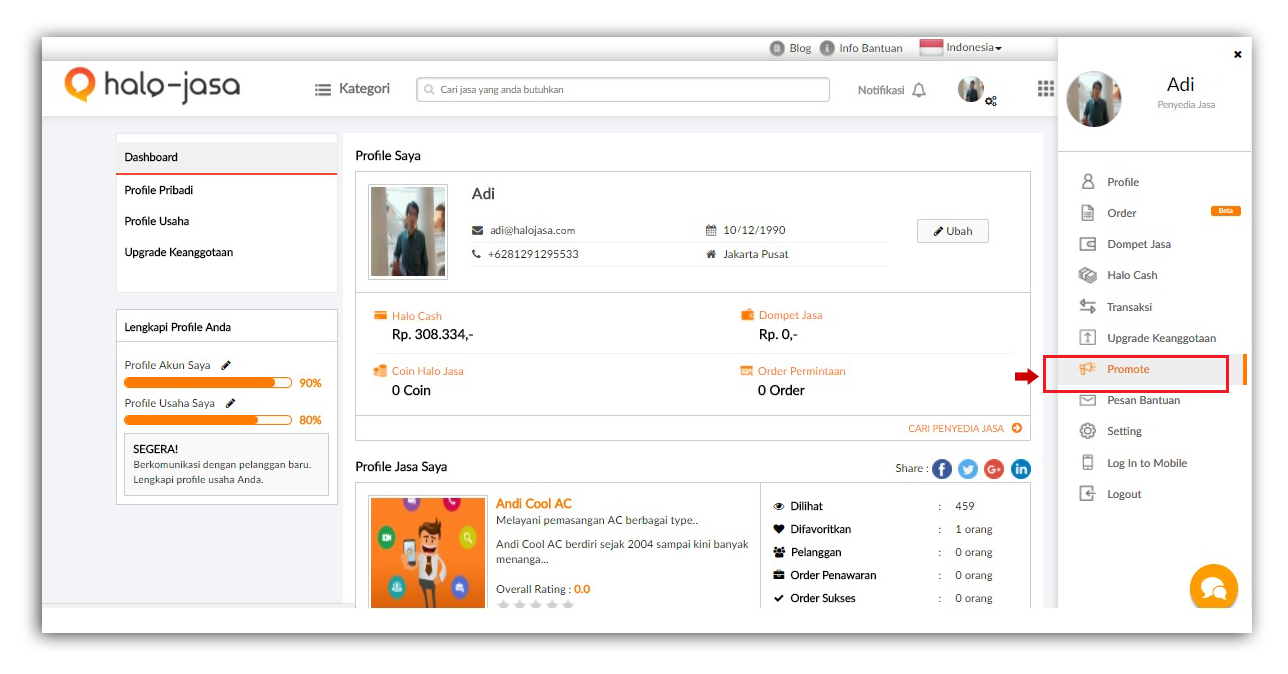
Task: Expand the Indonesia language dropdown
Action: [960, 47]
